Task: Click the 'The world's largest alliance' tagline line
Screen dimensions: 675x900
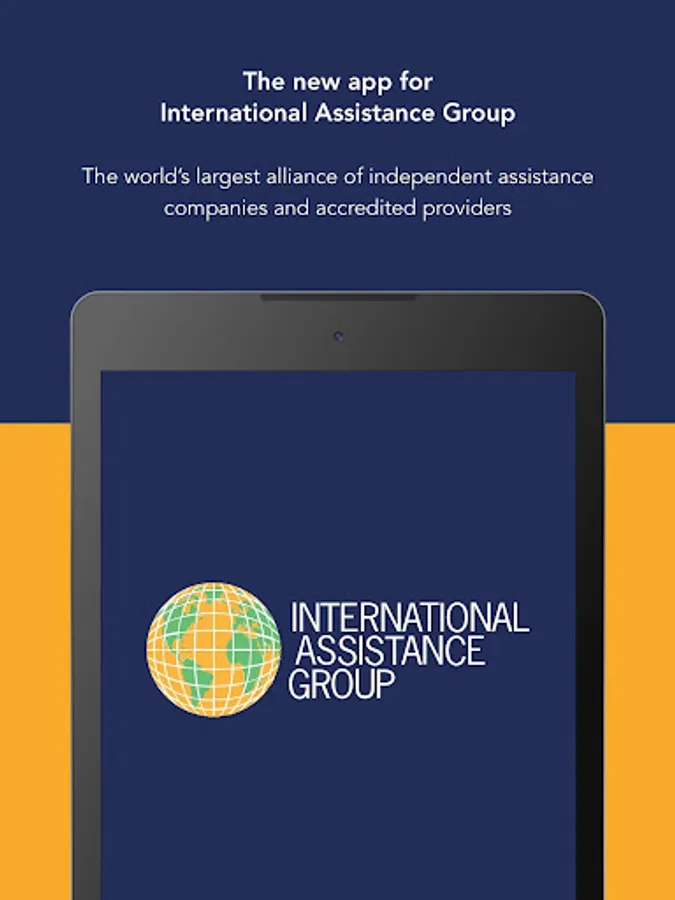Action: 338,176
